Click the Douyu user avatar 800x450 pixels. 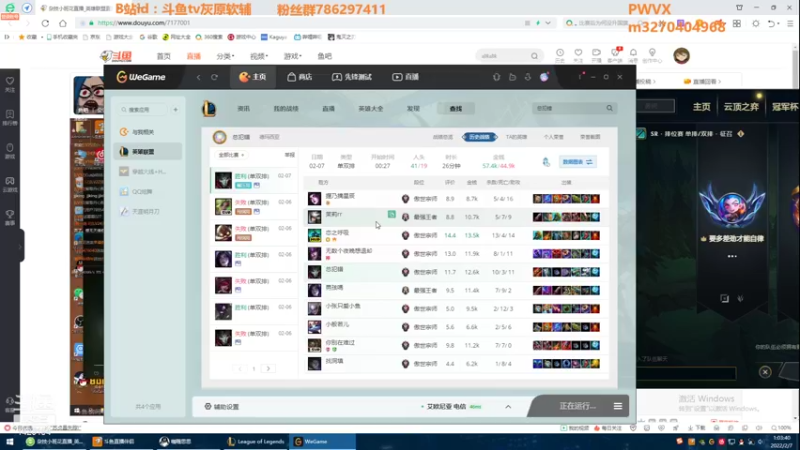(x=681, y=56)
